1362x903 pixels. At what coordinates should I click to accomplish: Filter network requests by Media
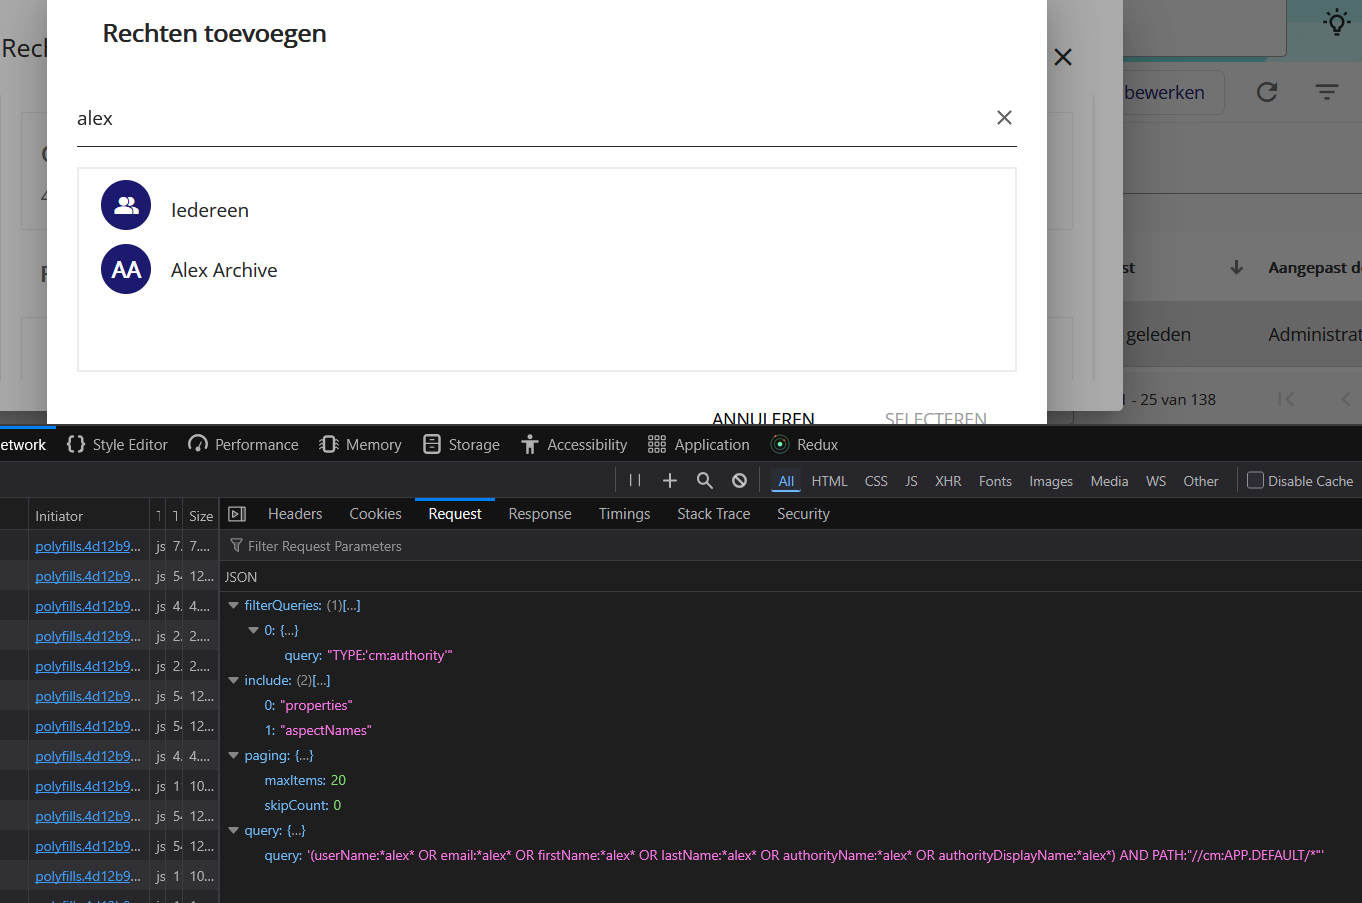[1109, 481]
